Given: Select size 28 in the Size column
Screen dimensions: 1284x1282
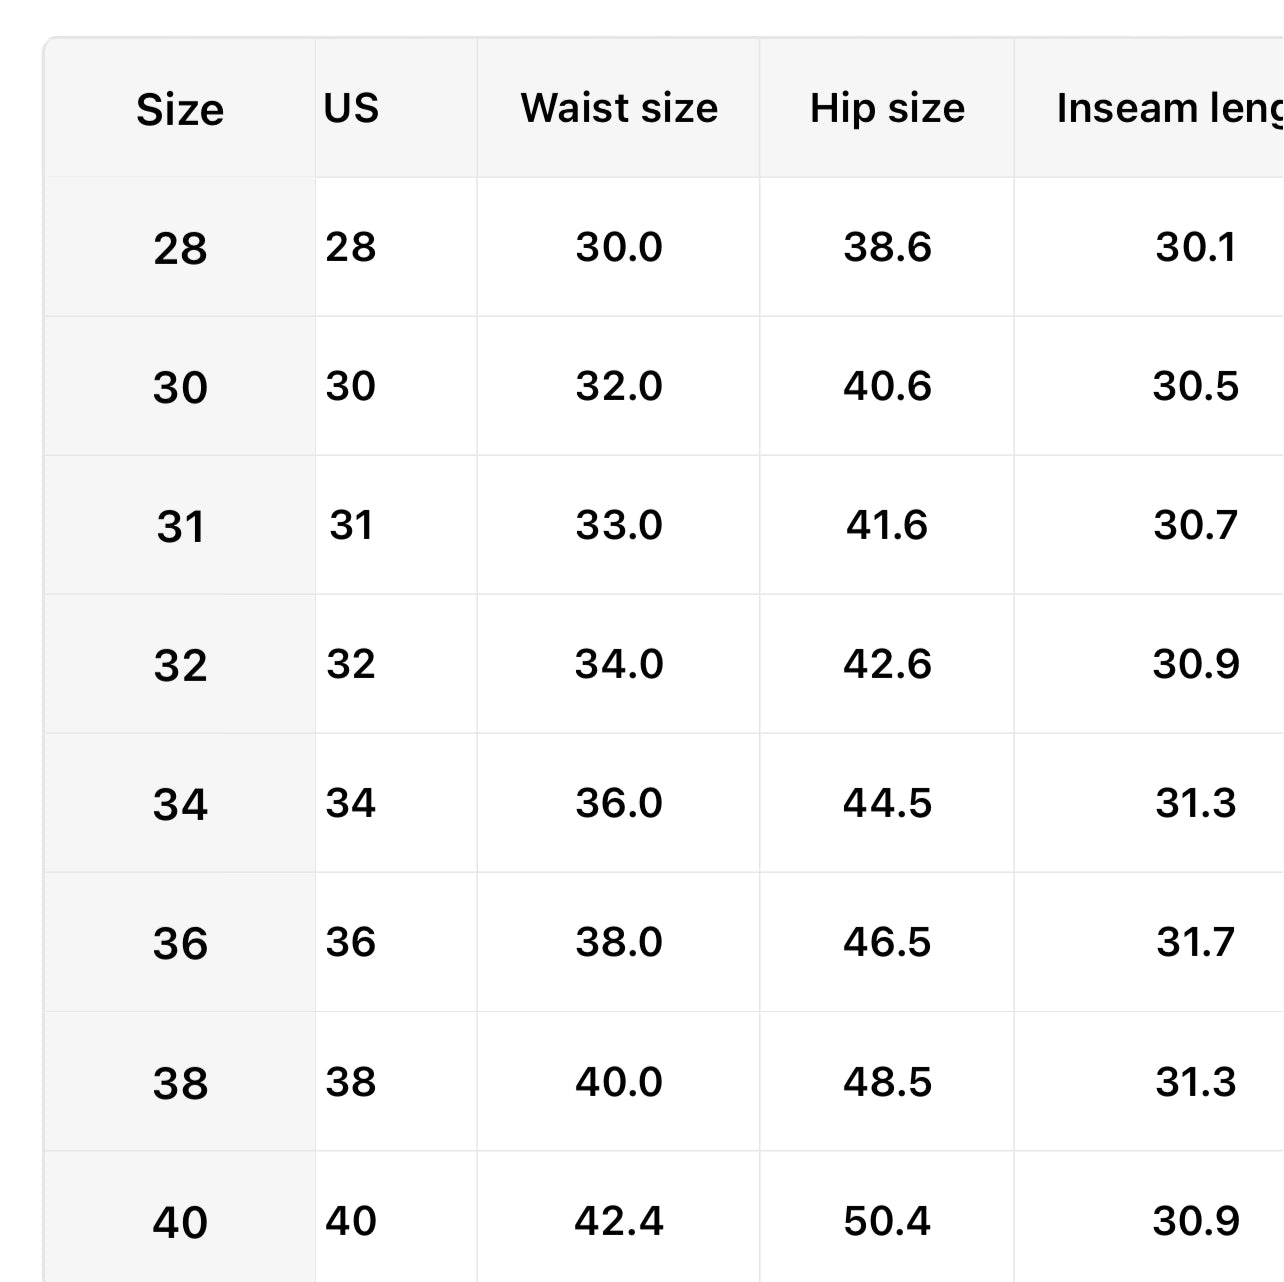Looking at the screenshot, I should click(x=180, y=248).
